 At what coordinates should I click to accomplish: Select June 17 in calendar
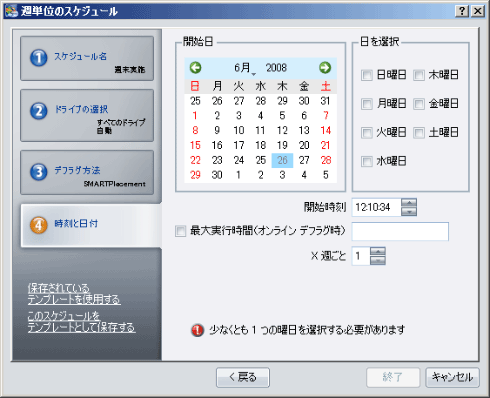(x=239, y=145)
